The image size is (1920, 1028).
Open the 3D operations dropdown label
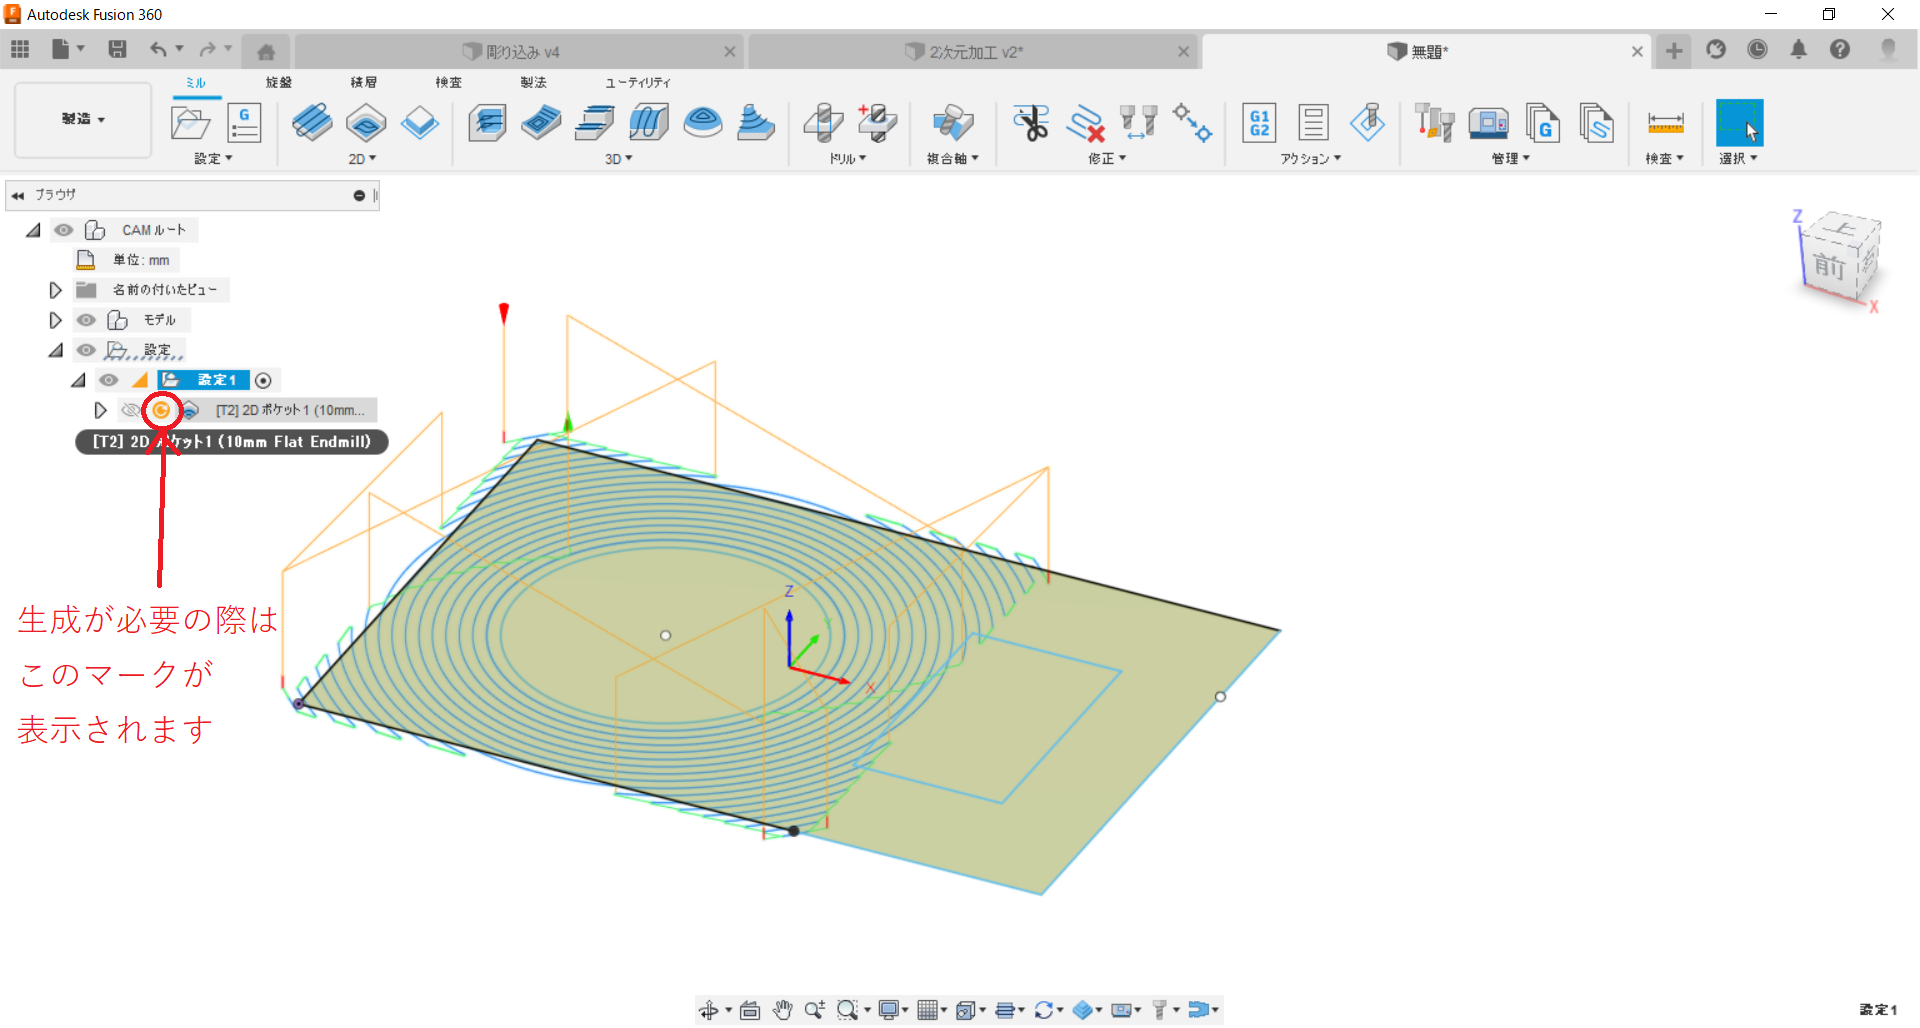(618, 159)
